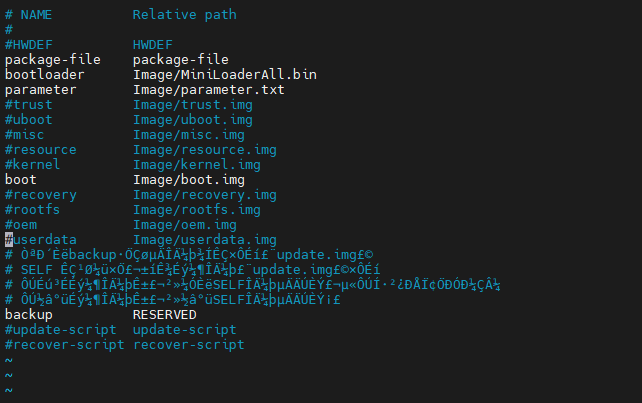Click the RESERVED value for backup

pyautogui.click(x=165, y=315)
